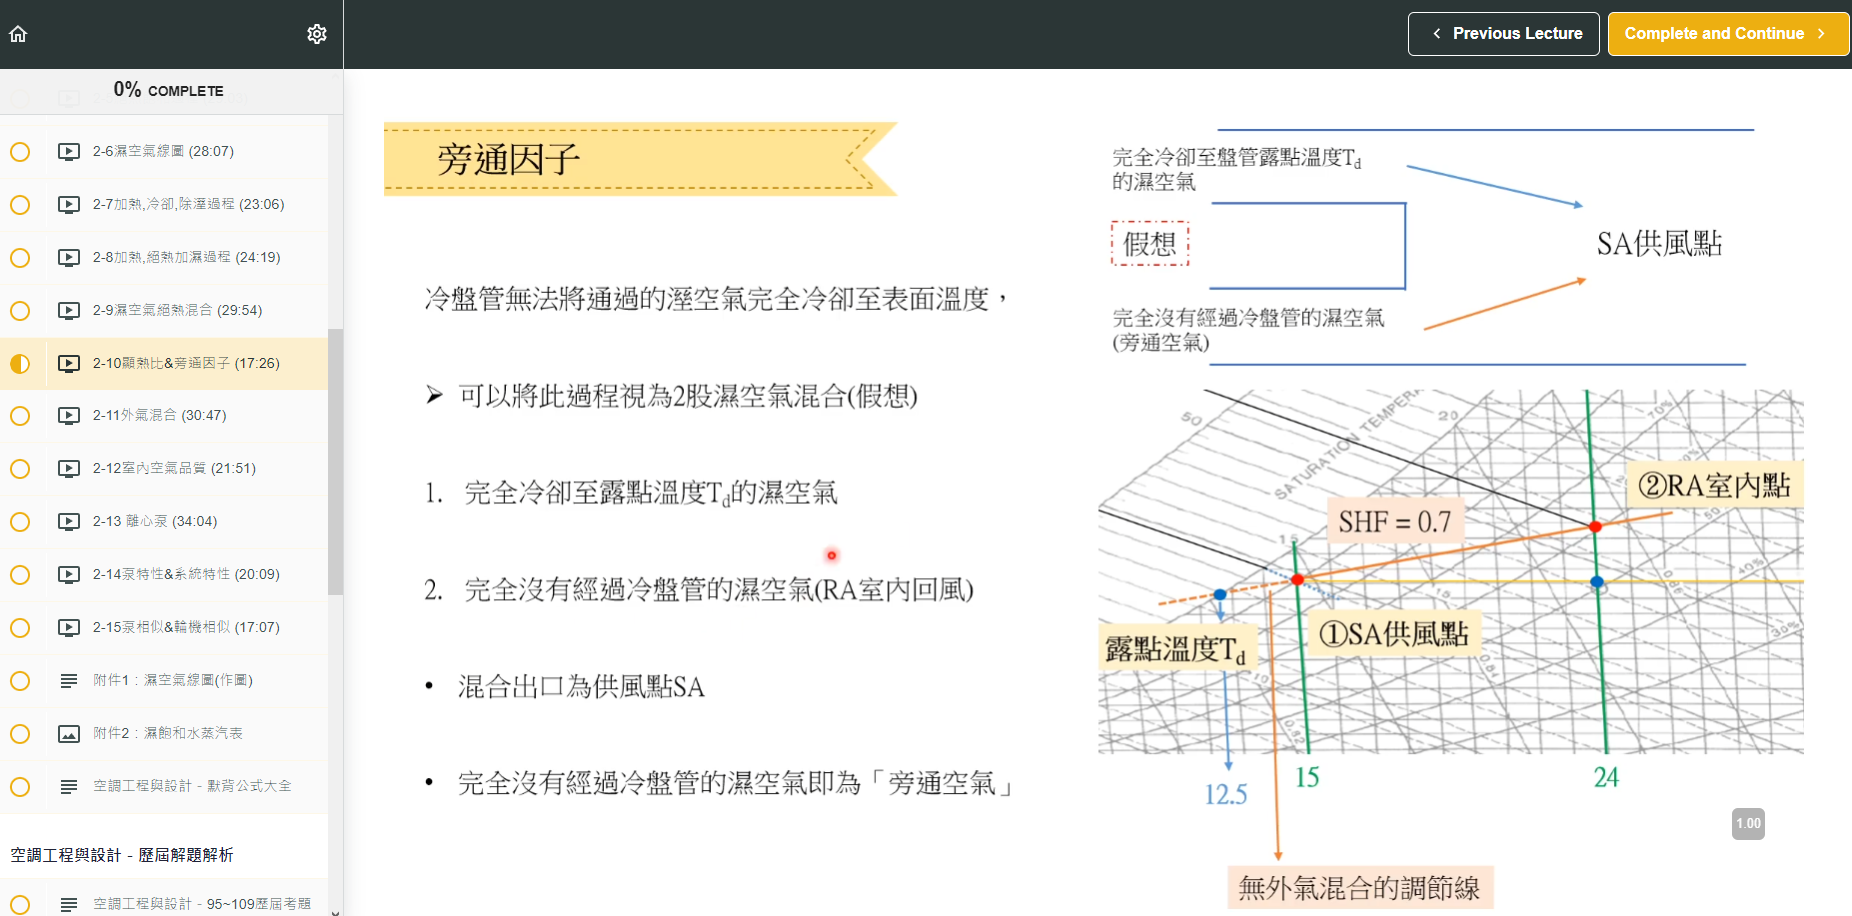This screenshot has height=916, width=1852.
Task: Click video icon for 2-13 離心泵
Action: tap(69, 522)
